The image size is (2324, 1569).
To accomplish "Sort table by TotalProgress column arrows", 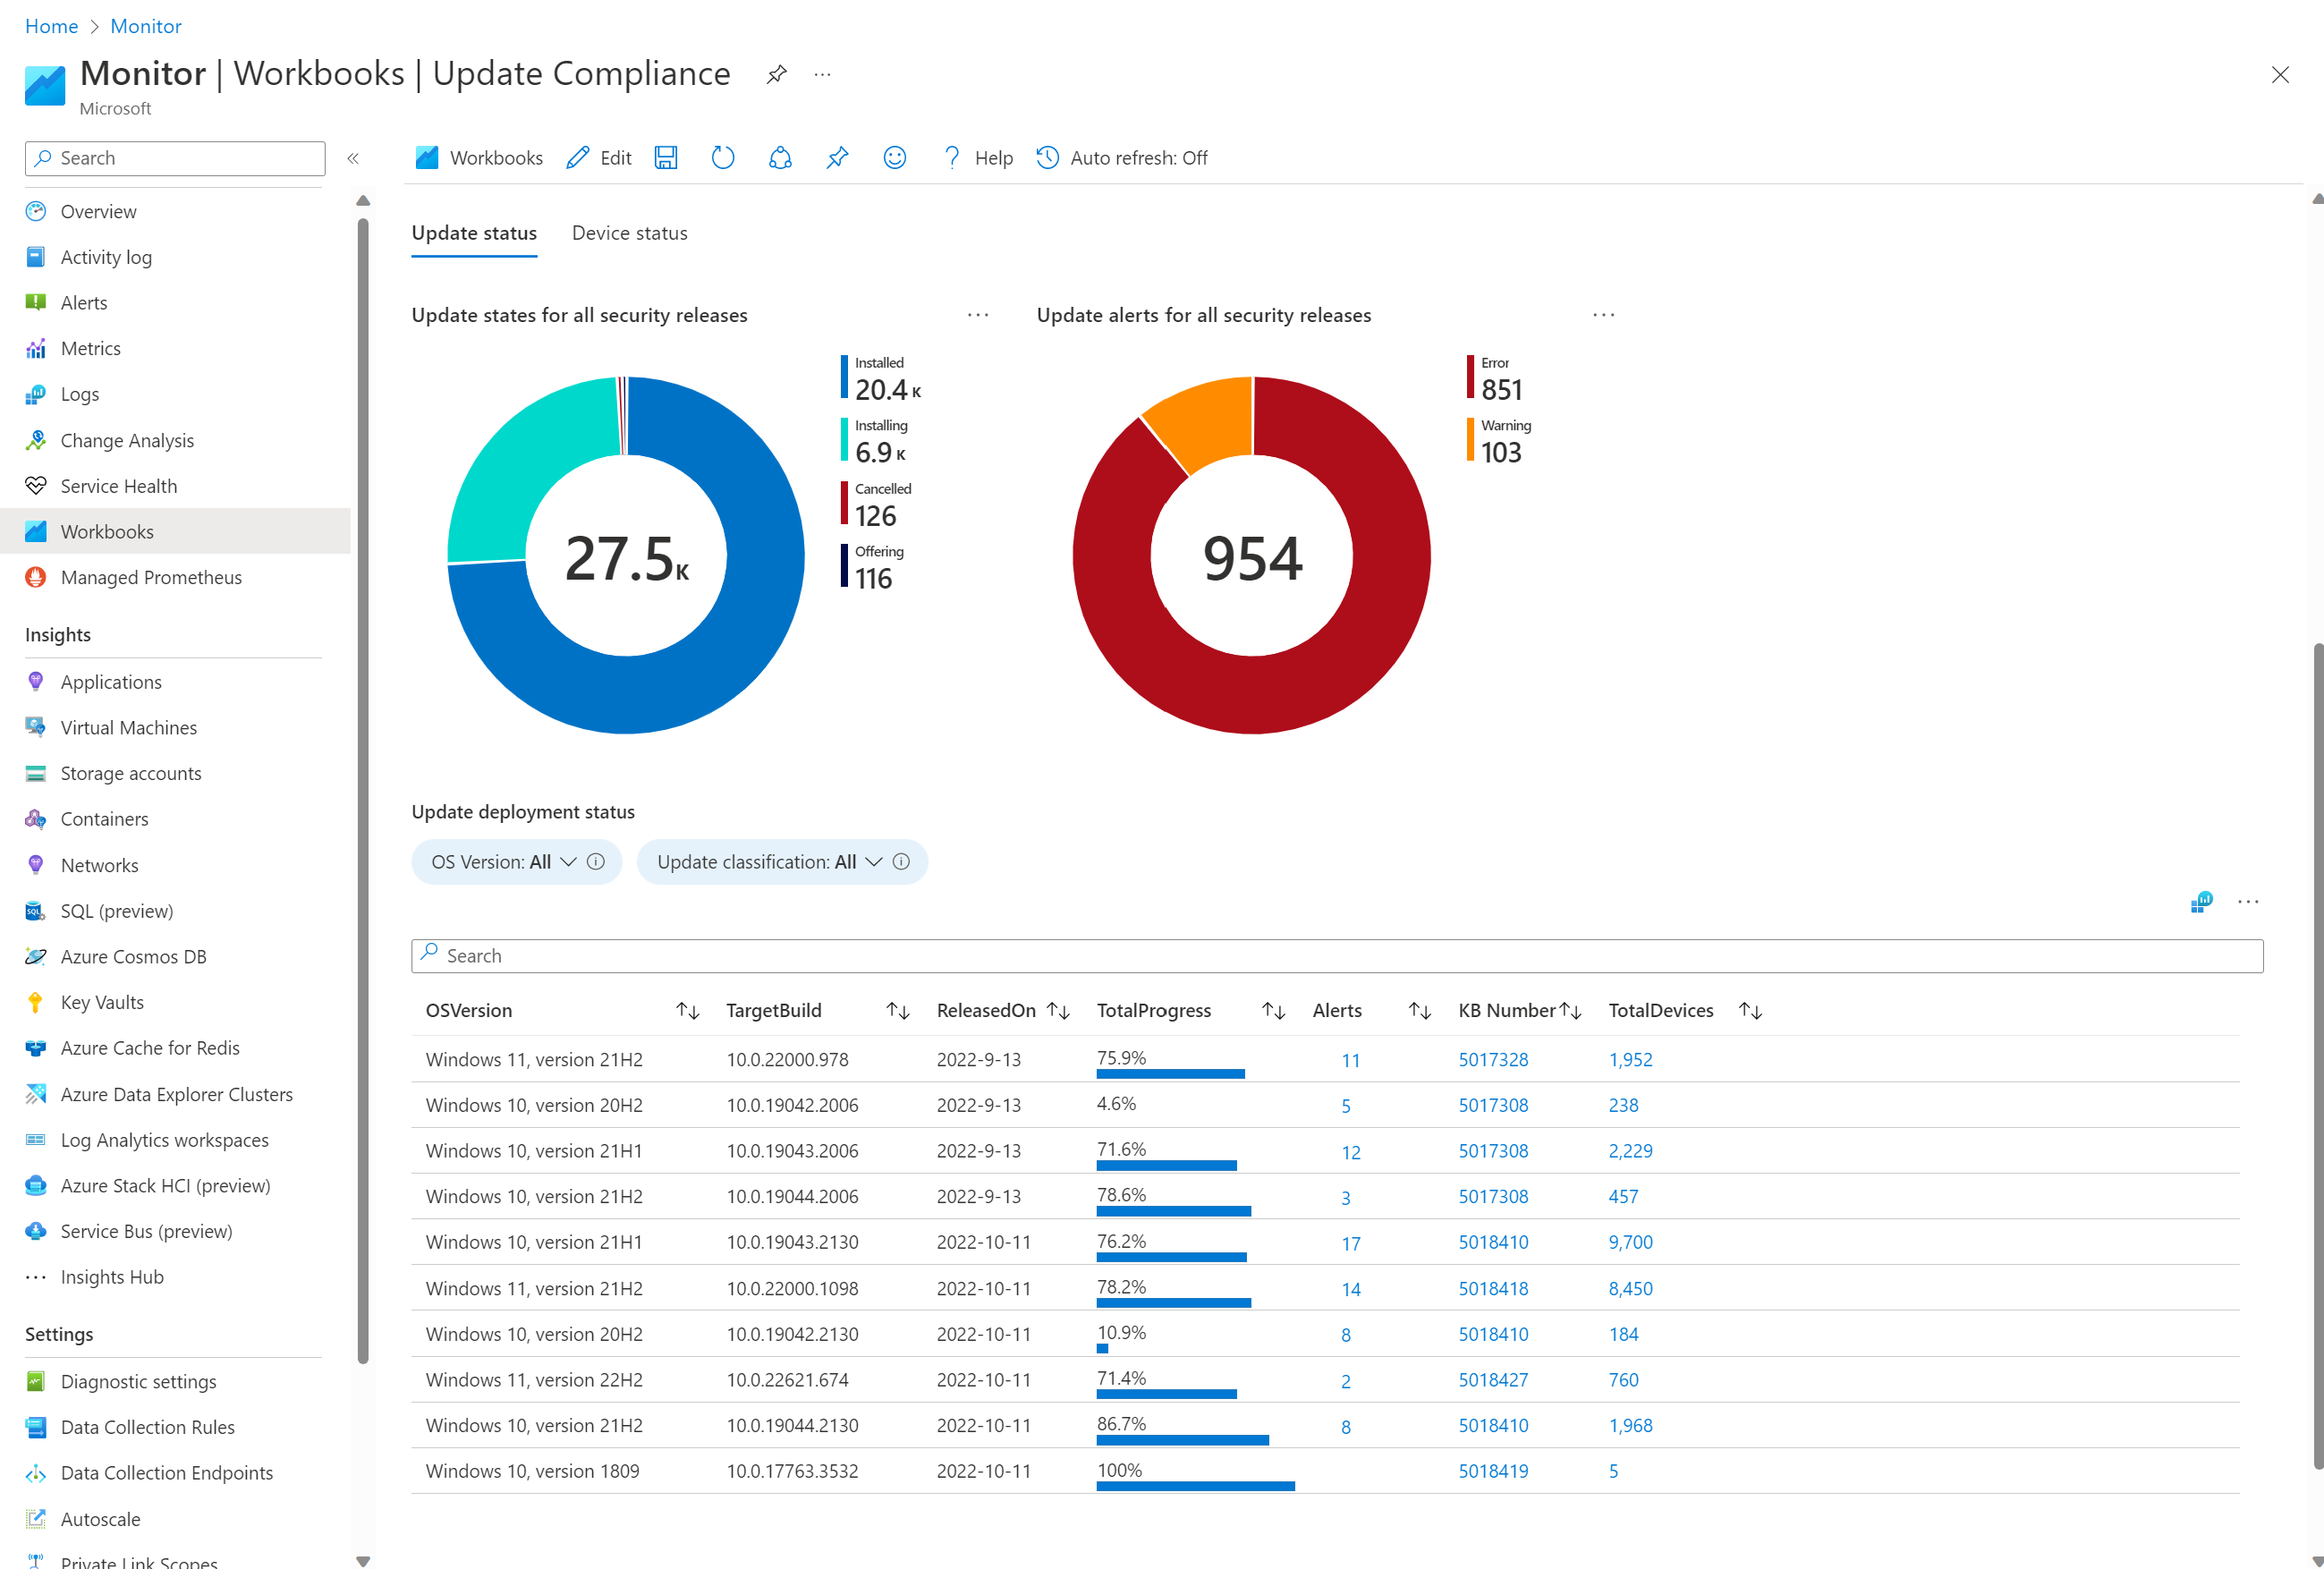I will [x=1272, y=1011].
